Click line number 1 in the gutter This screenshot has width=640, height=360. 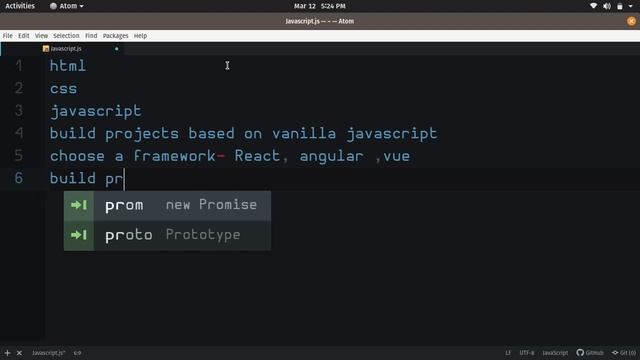point(19,66)
